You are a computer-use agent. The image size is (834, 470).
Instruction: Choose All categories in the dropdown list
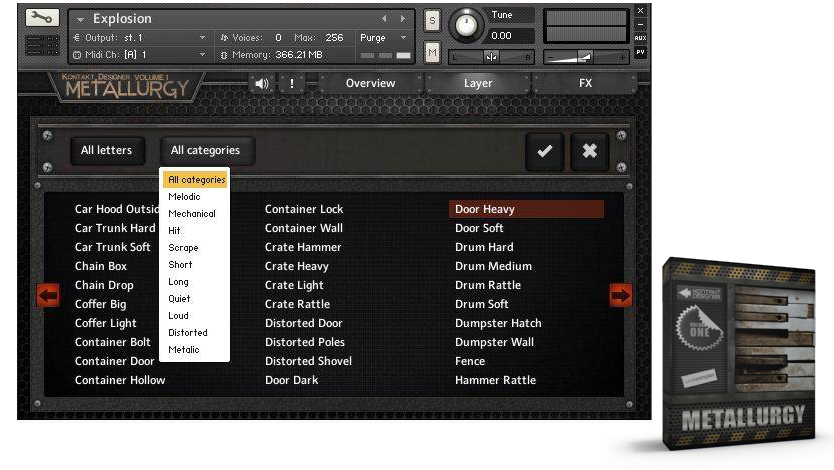pyautogui.click(x=195, y=180)
